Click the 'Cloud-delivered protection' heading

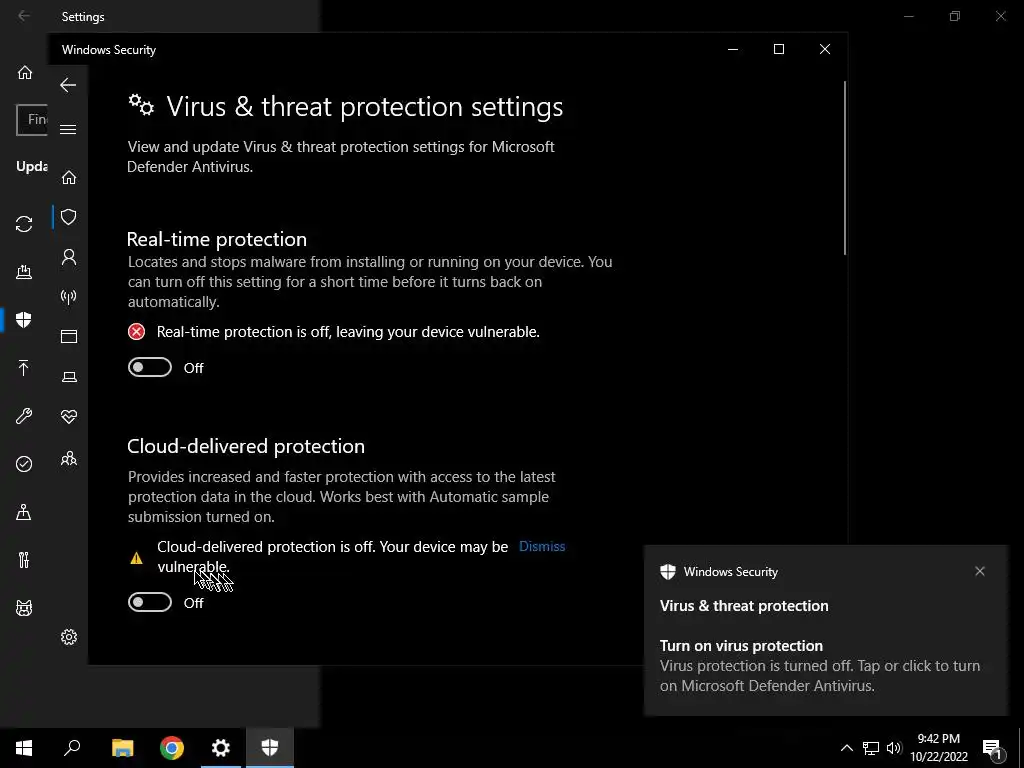pos(246,446)
